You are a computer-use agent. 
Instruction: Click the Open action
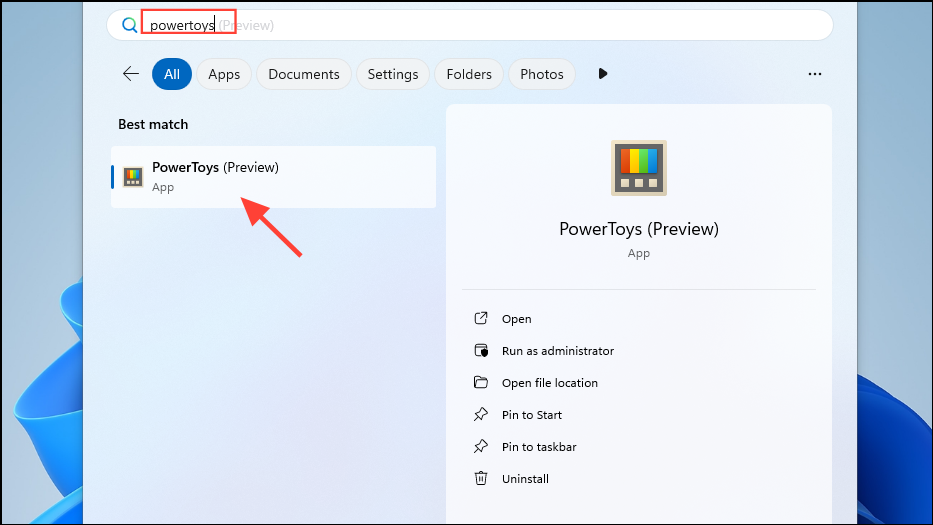[x=516, y=319]
